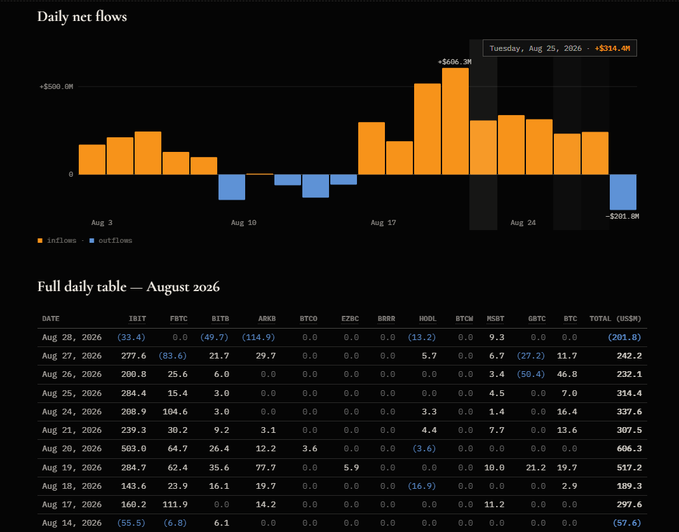Viewport: 679px width, 532px height.
Task: Select the BITB column header
Action: tap(220, 319)
